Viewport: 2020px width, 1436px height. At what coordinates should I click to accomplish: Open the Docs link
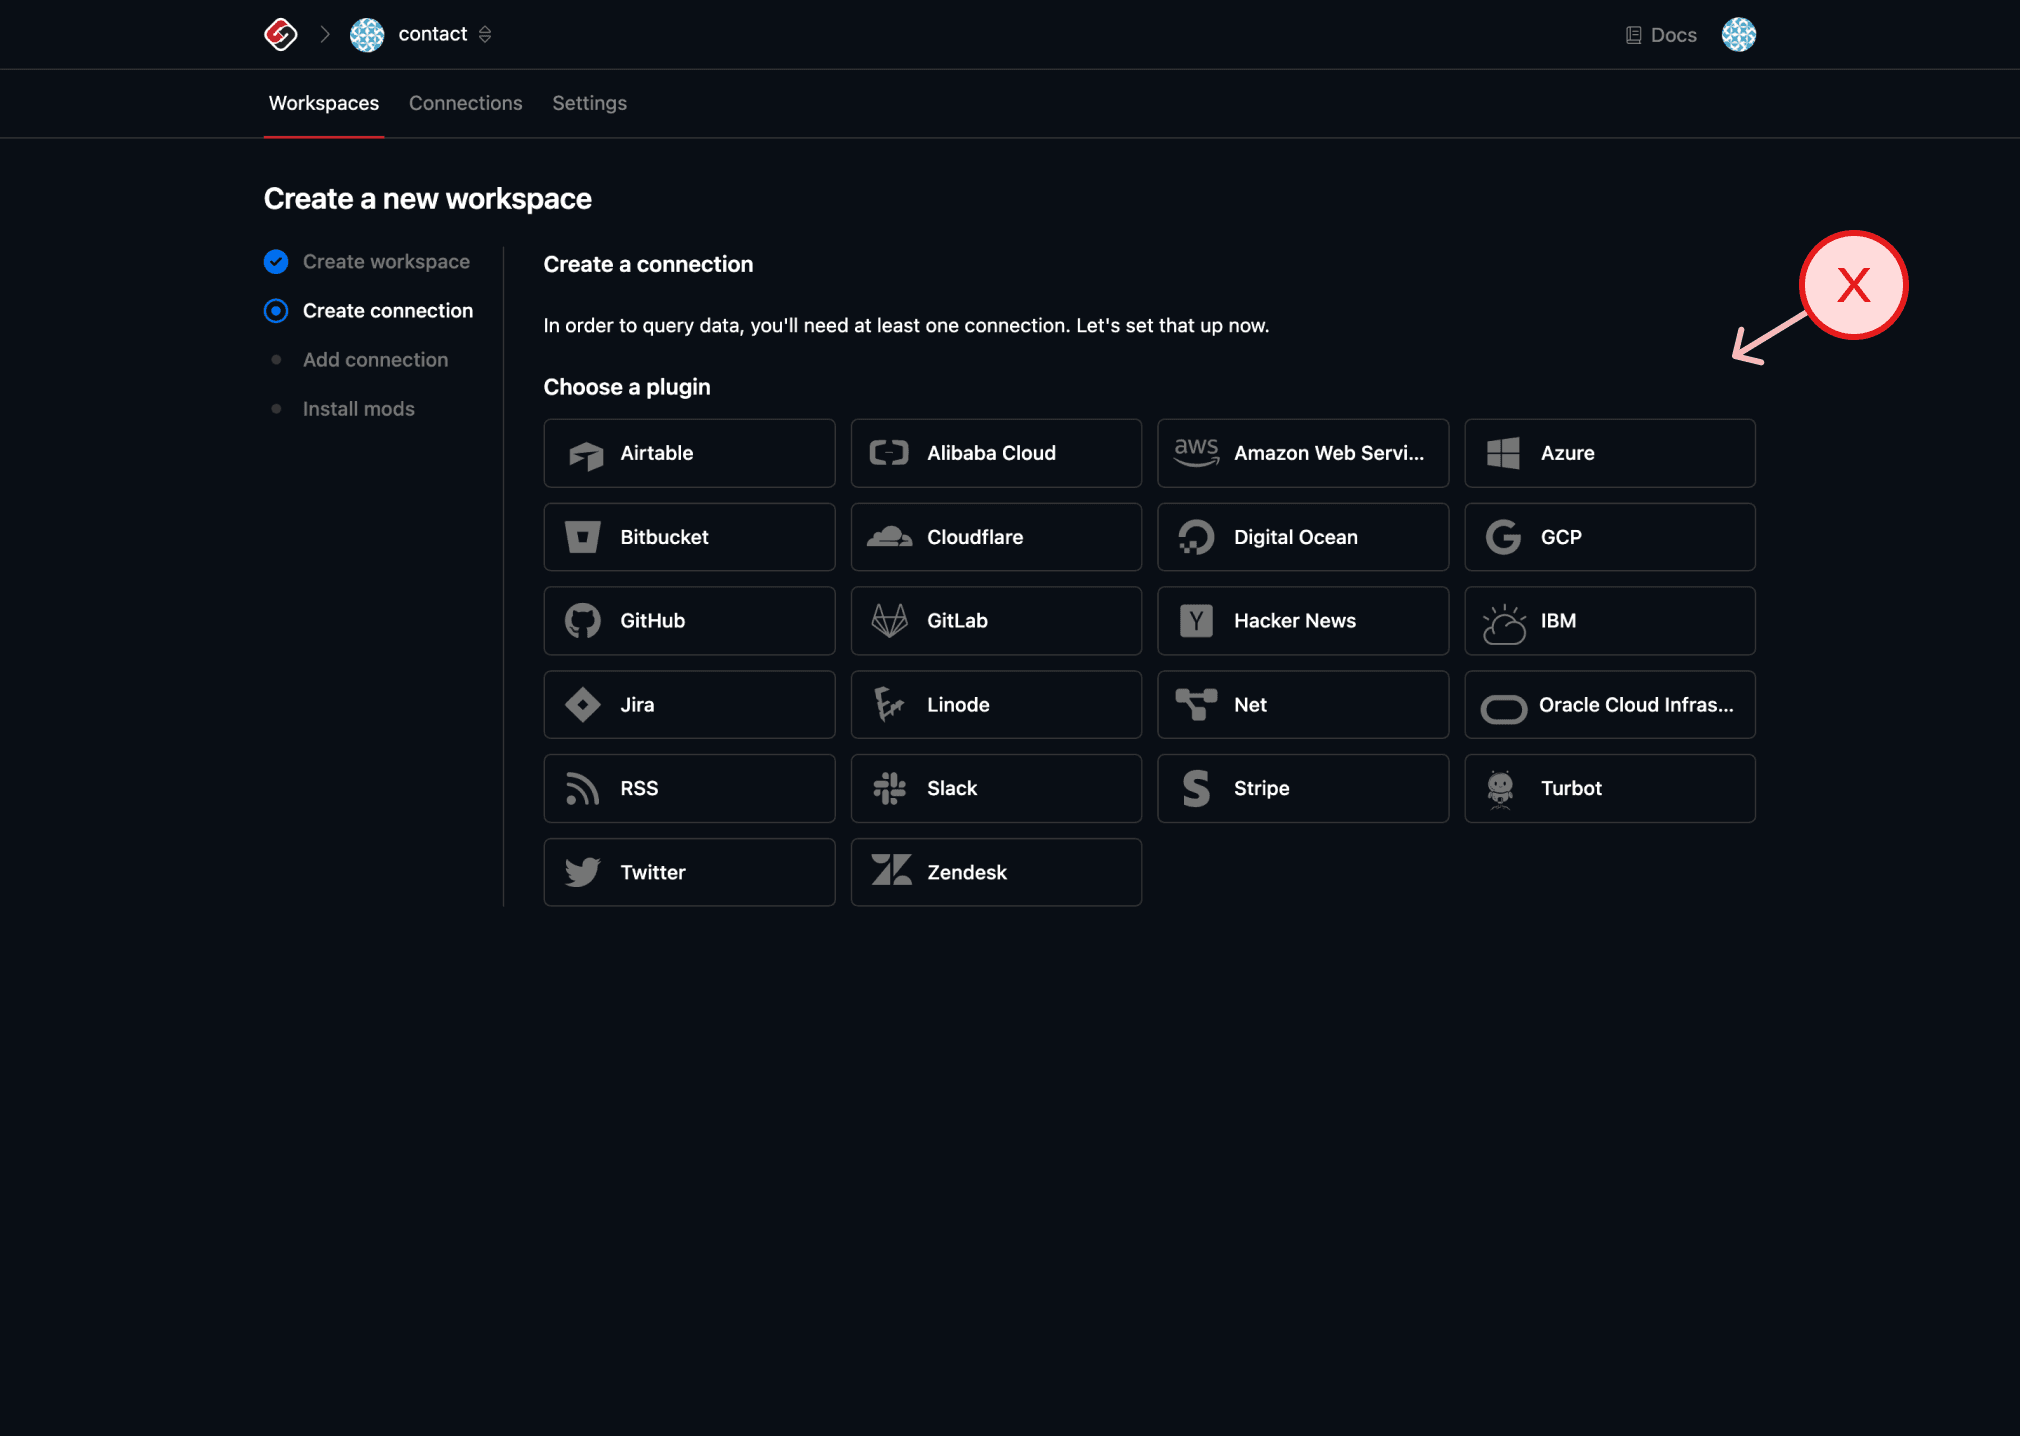tap(1660, 34)
